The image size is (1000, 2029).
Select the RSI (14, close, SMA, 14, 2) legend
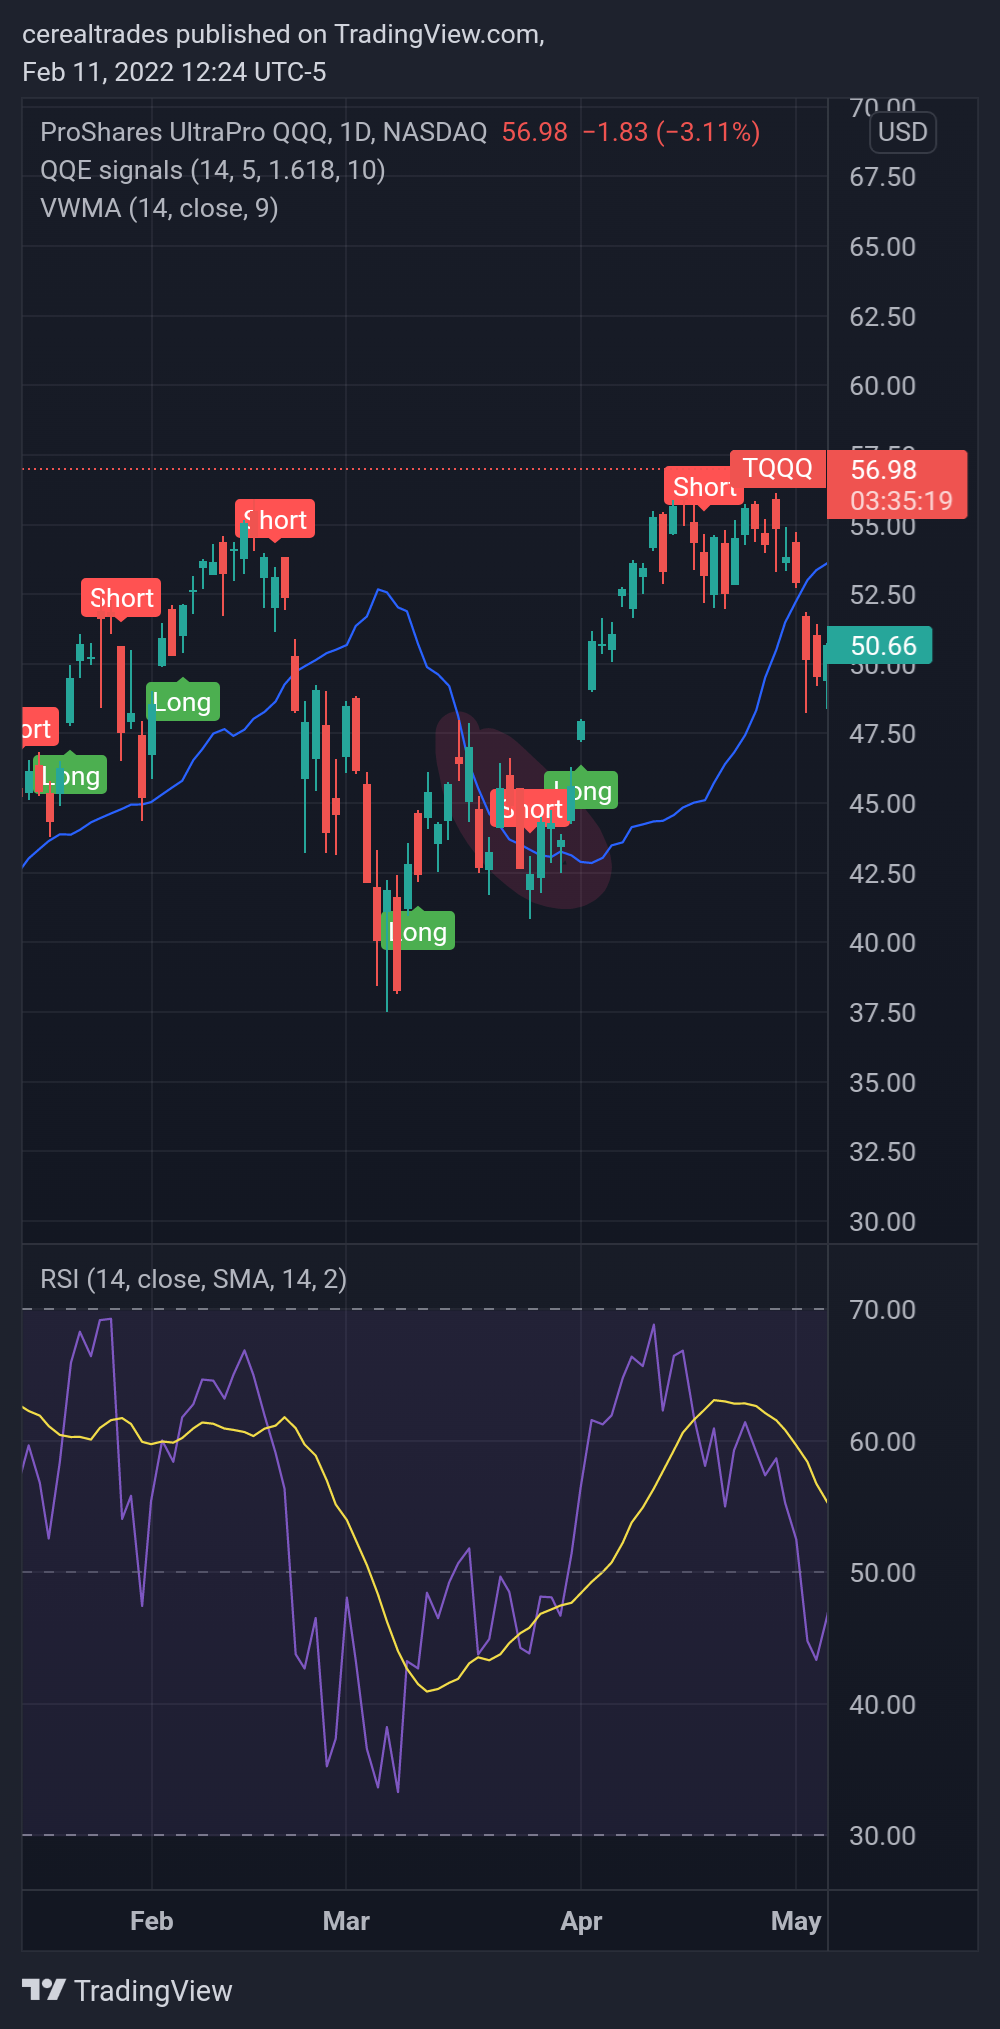(x=194, y=1279)
